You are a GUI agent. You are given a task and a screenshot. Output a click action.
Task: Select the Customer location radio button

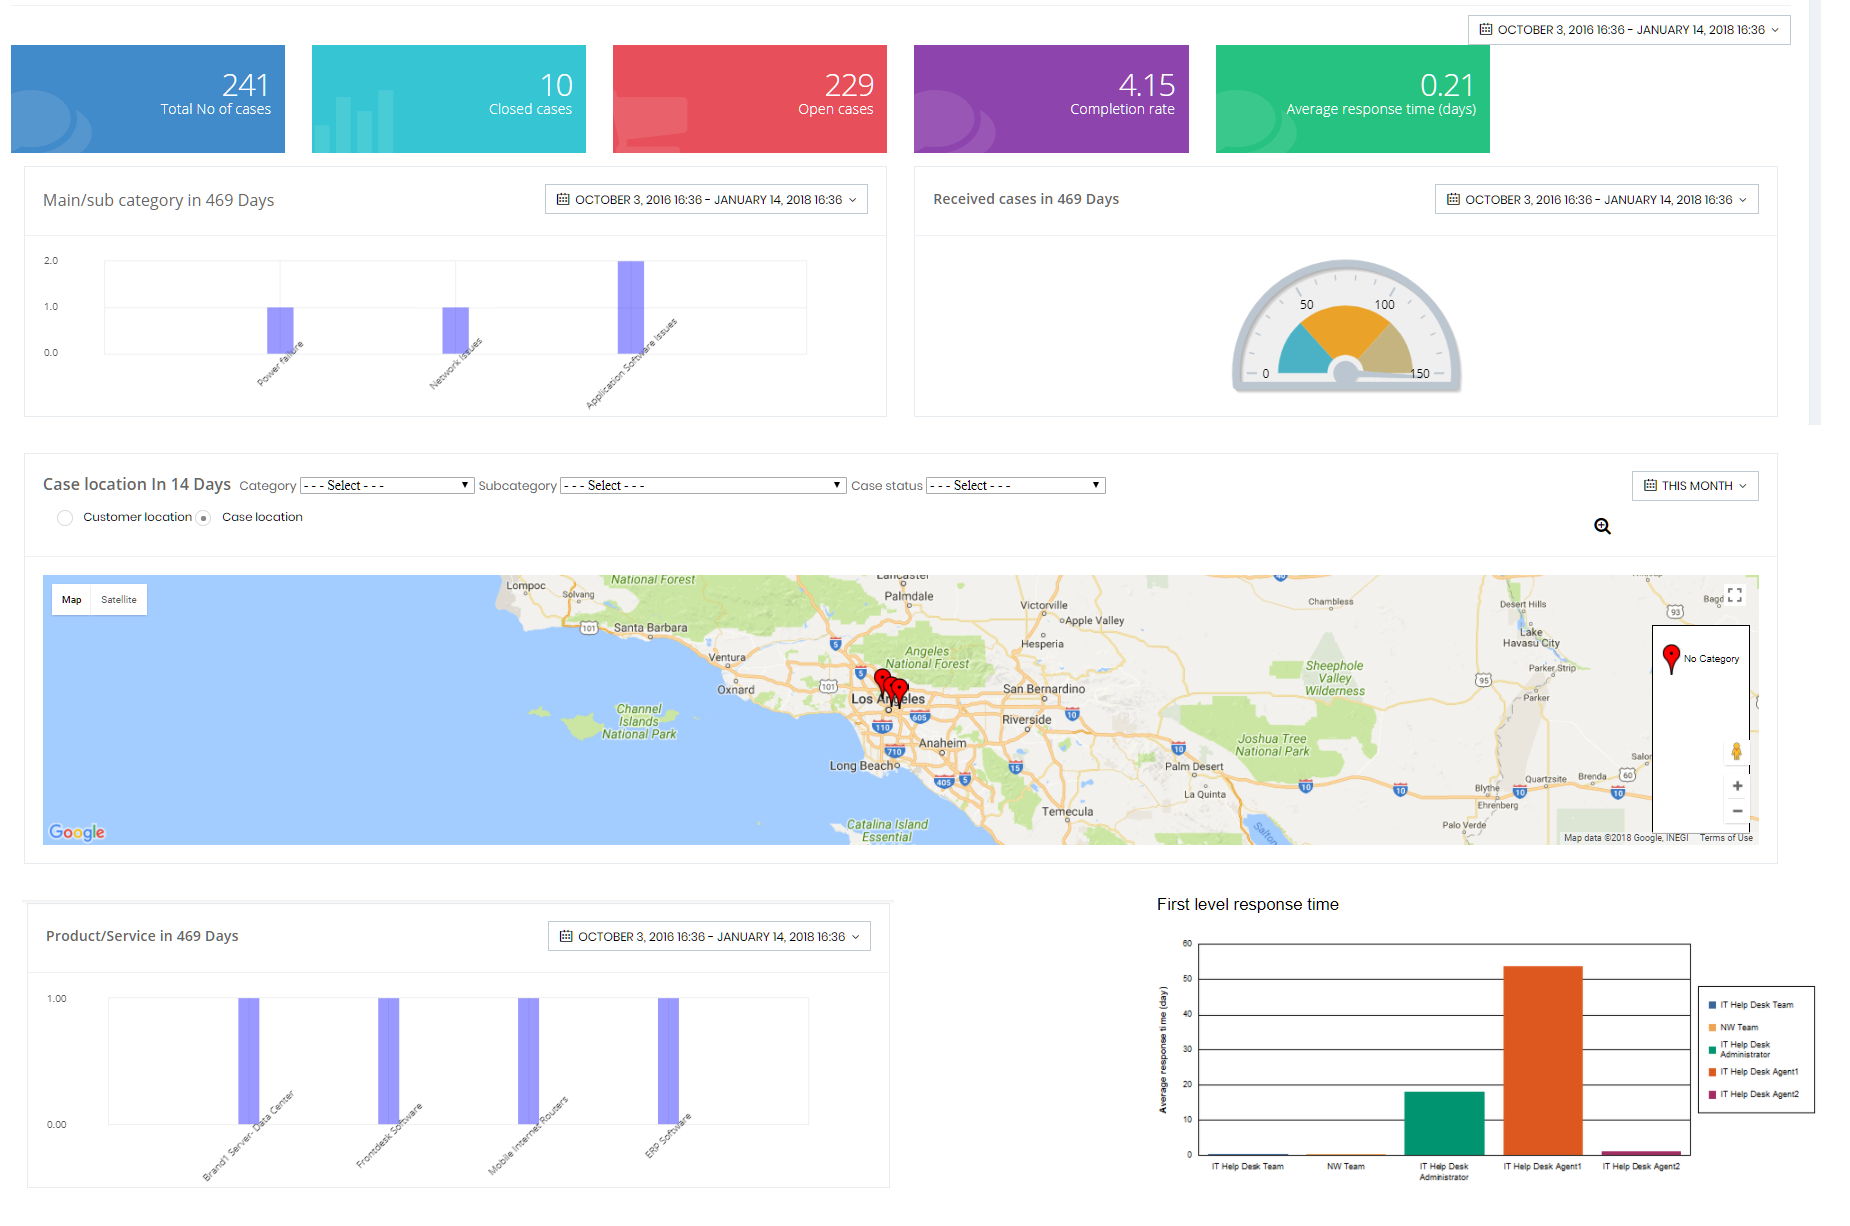65,518
